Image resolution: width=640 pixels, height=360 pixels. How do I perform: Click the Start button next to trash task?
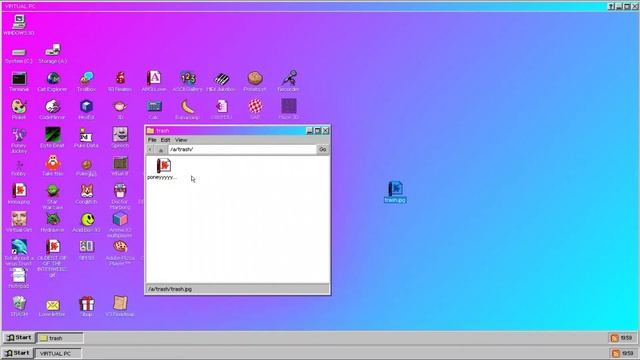pos(19,338)
